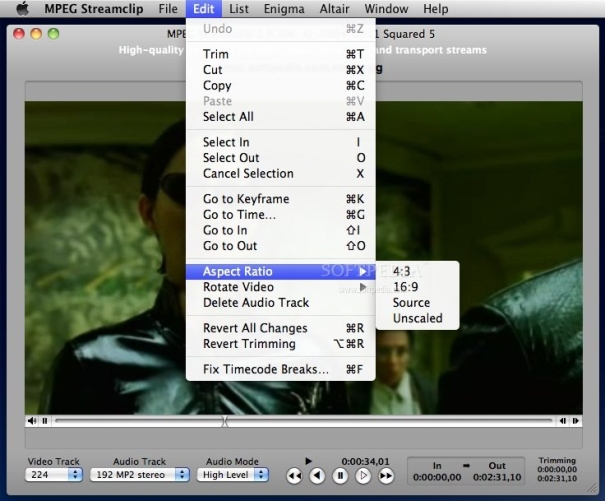The image size is (605, 501).
Task: Choose Fix Timecode Breaks...
Action: [x=281, y=369]
